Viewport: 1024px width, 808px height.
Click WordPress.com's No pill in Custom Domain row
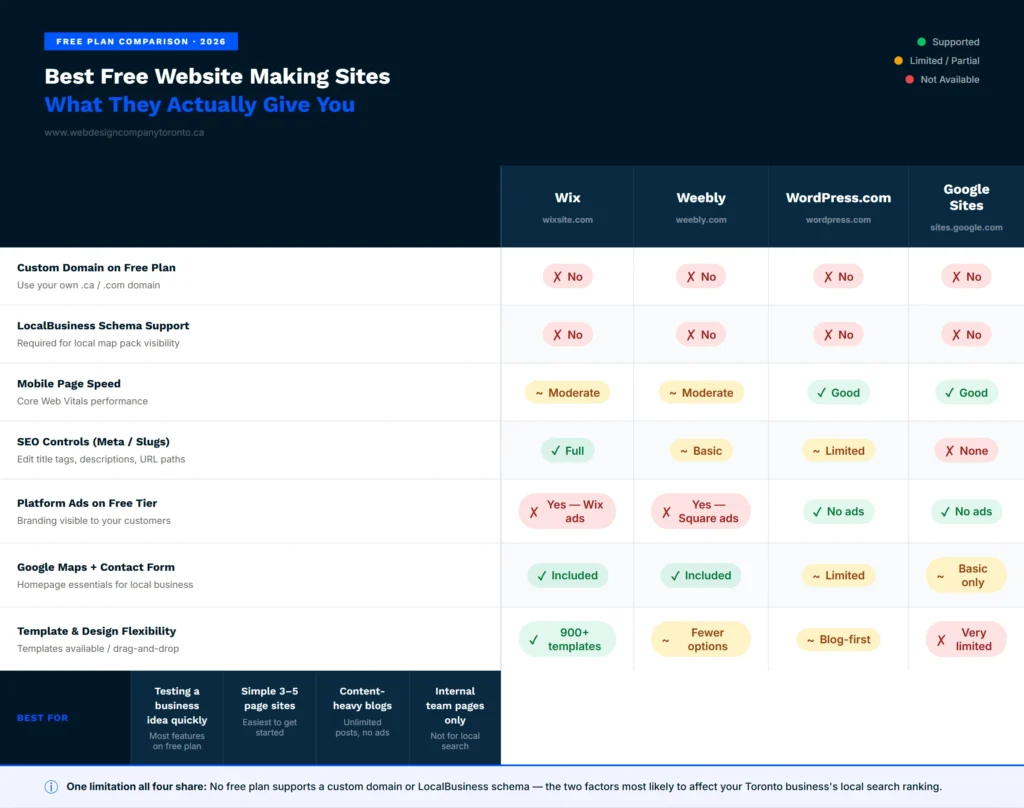(x=838, y=277)
